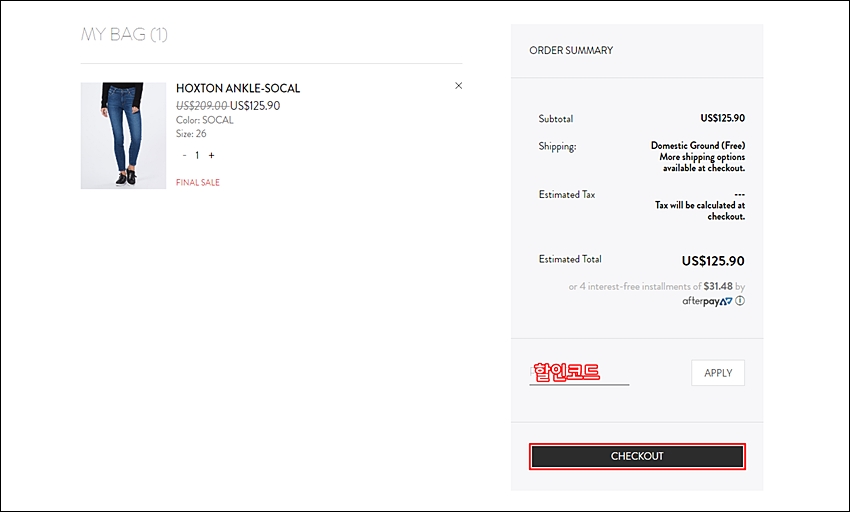Click the ORDER SUMMARY heading

[571, 50]
